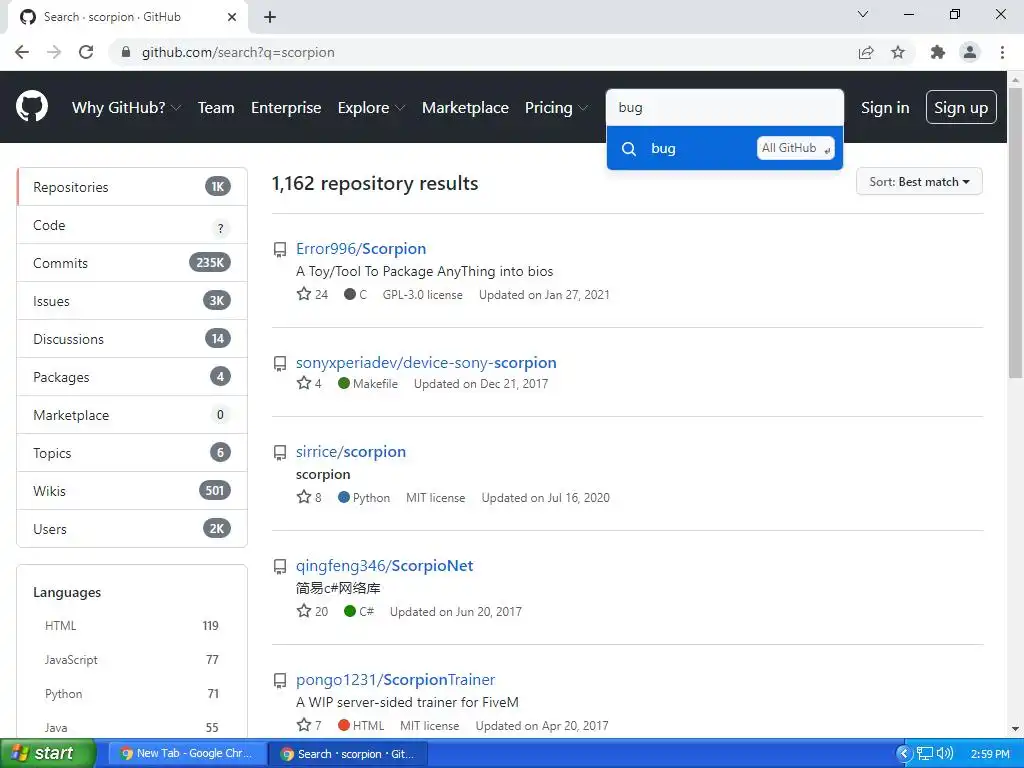
Task: Select the Packages search filter
Action: pyautogui.click(x=132, y=377)
